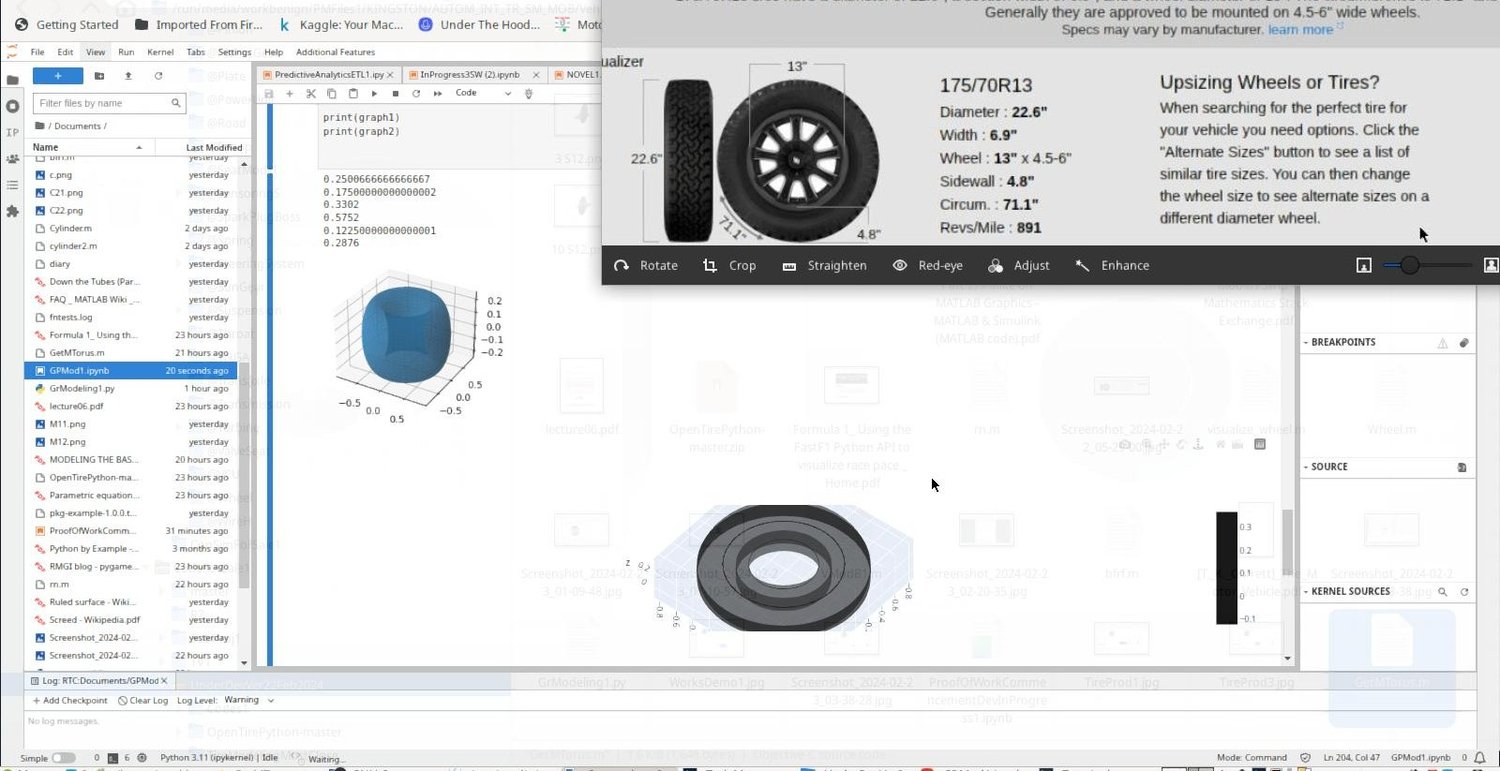Open the cell type Code dropdown
The height and width of the screenshot is (771, 1500).
click(483, 93)
